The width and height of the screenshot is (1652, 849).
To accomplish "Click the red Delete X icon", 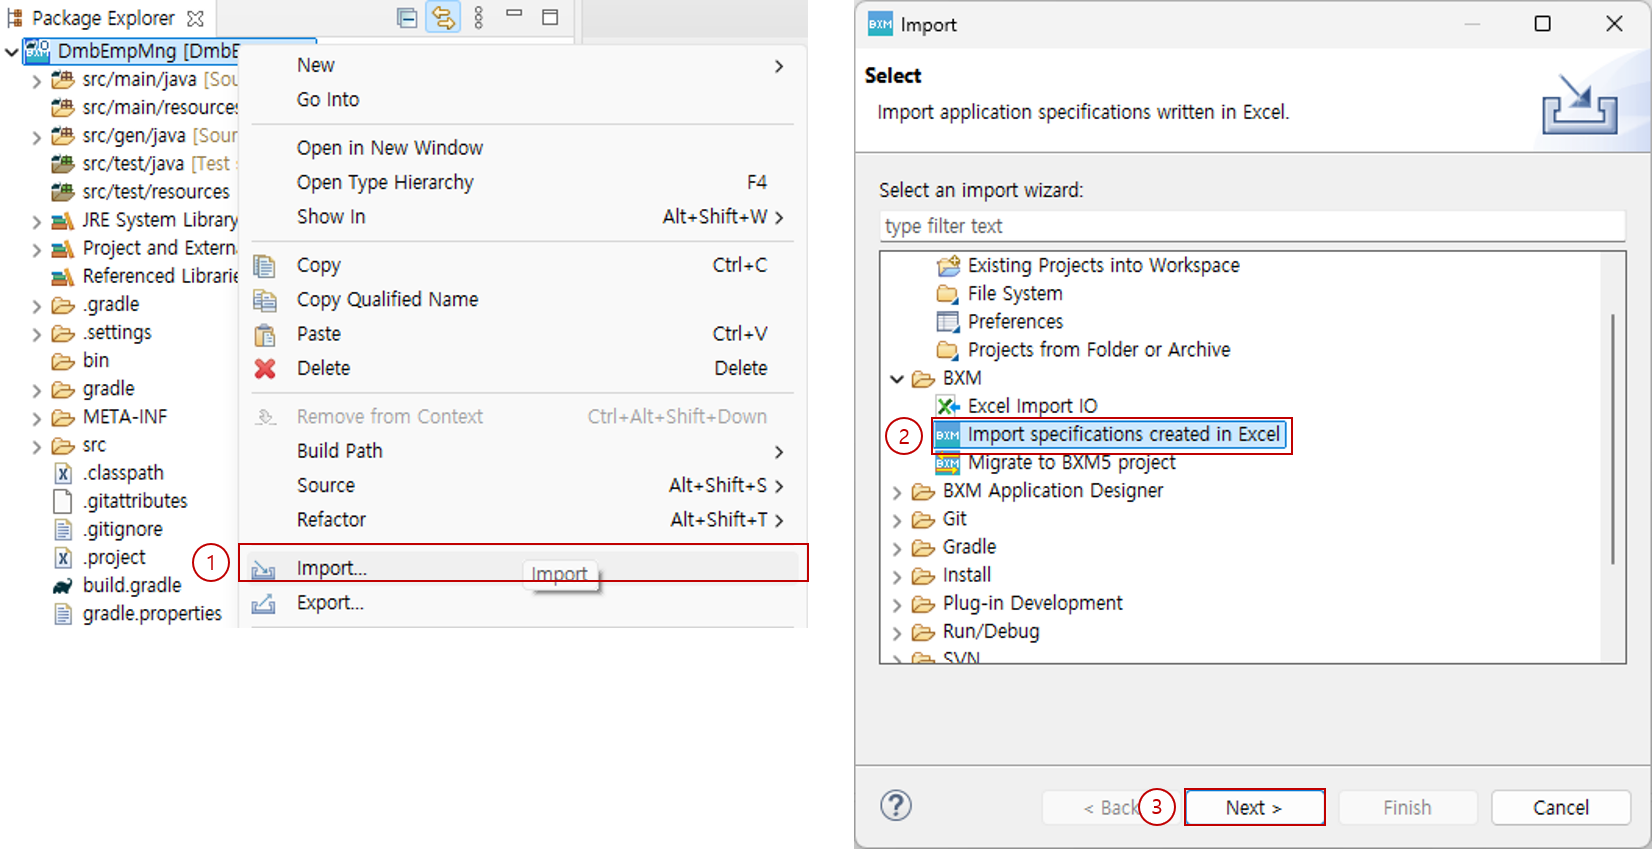I will coord(265,369).
